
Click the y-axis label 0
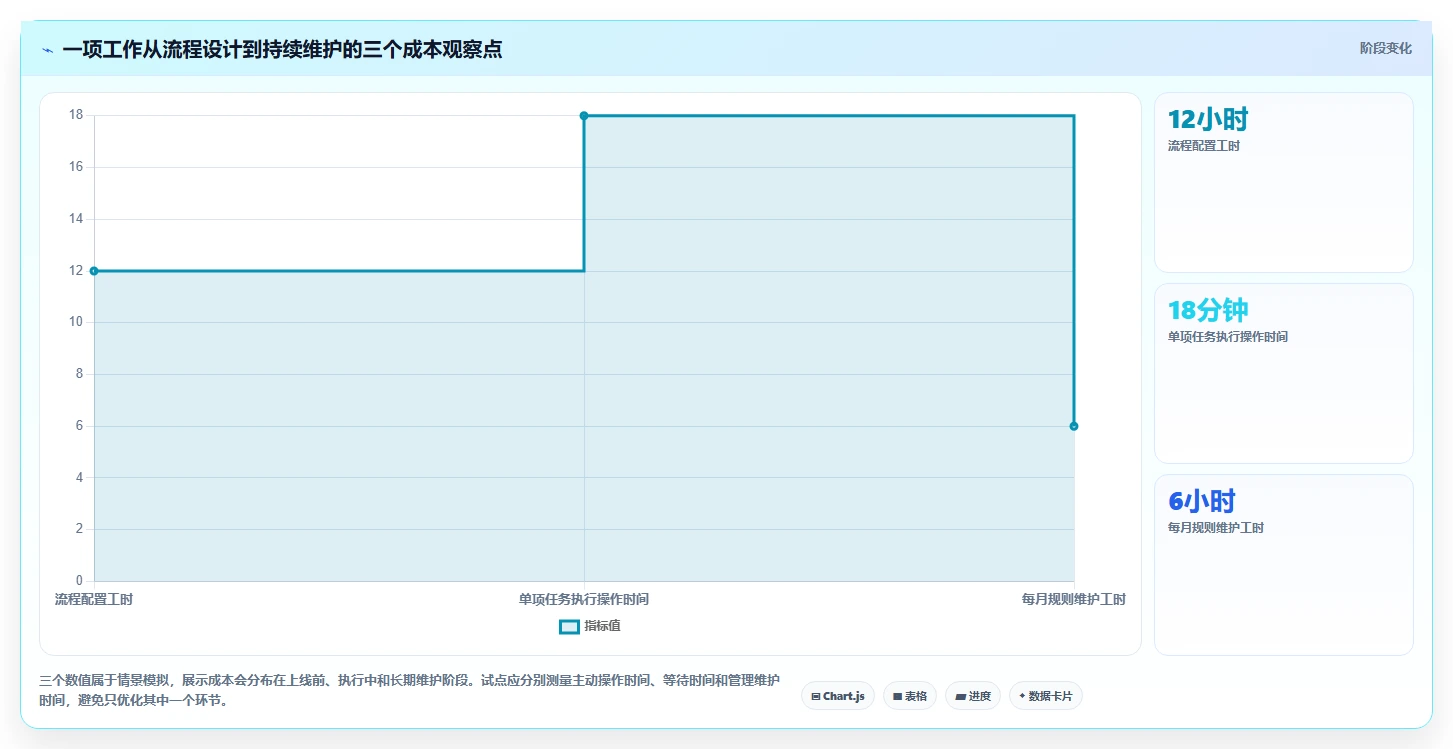point(80,581)
